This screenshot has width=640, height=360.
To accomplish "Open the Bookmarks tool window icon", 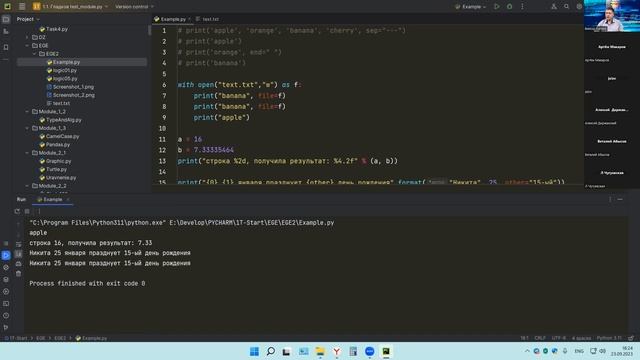I will (6, 47).
